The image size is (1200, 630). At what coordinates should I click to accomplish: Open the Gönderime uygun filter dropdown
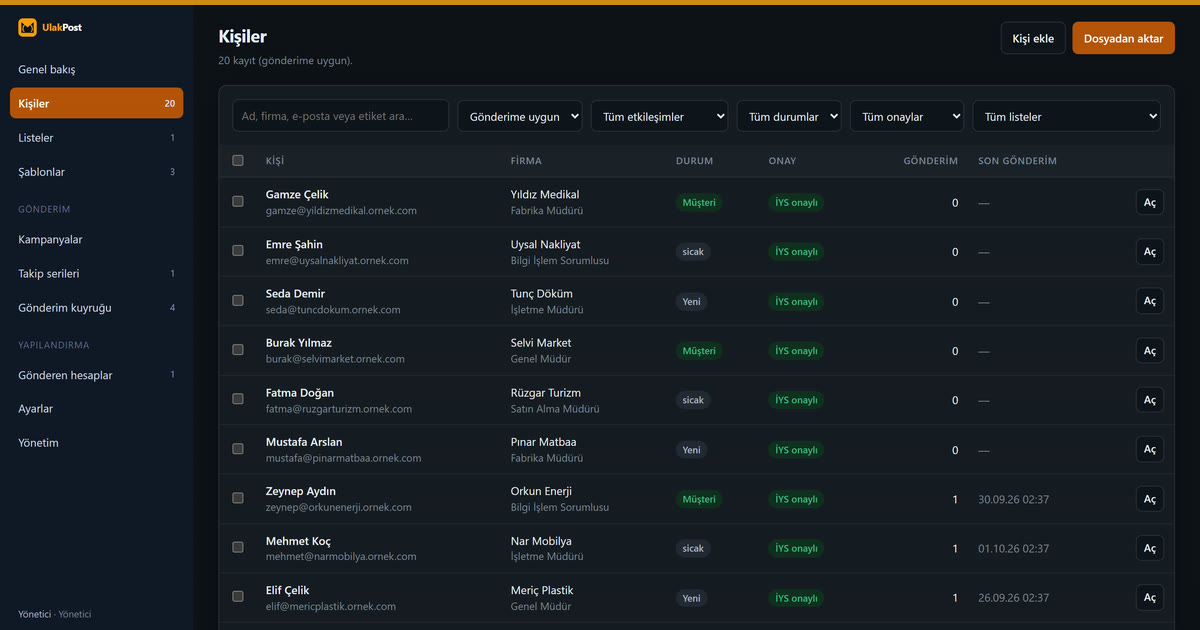point(520,116)
